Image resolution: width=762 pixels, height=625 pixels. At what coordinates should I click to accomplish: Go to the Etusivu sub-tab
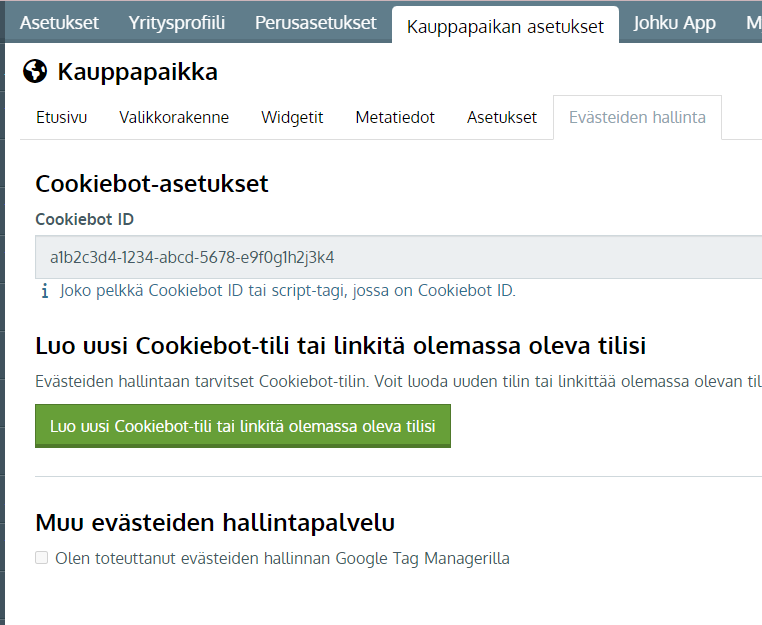pyautogui.click(x=61, y=118)
